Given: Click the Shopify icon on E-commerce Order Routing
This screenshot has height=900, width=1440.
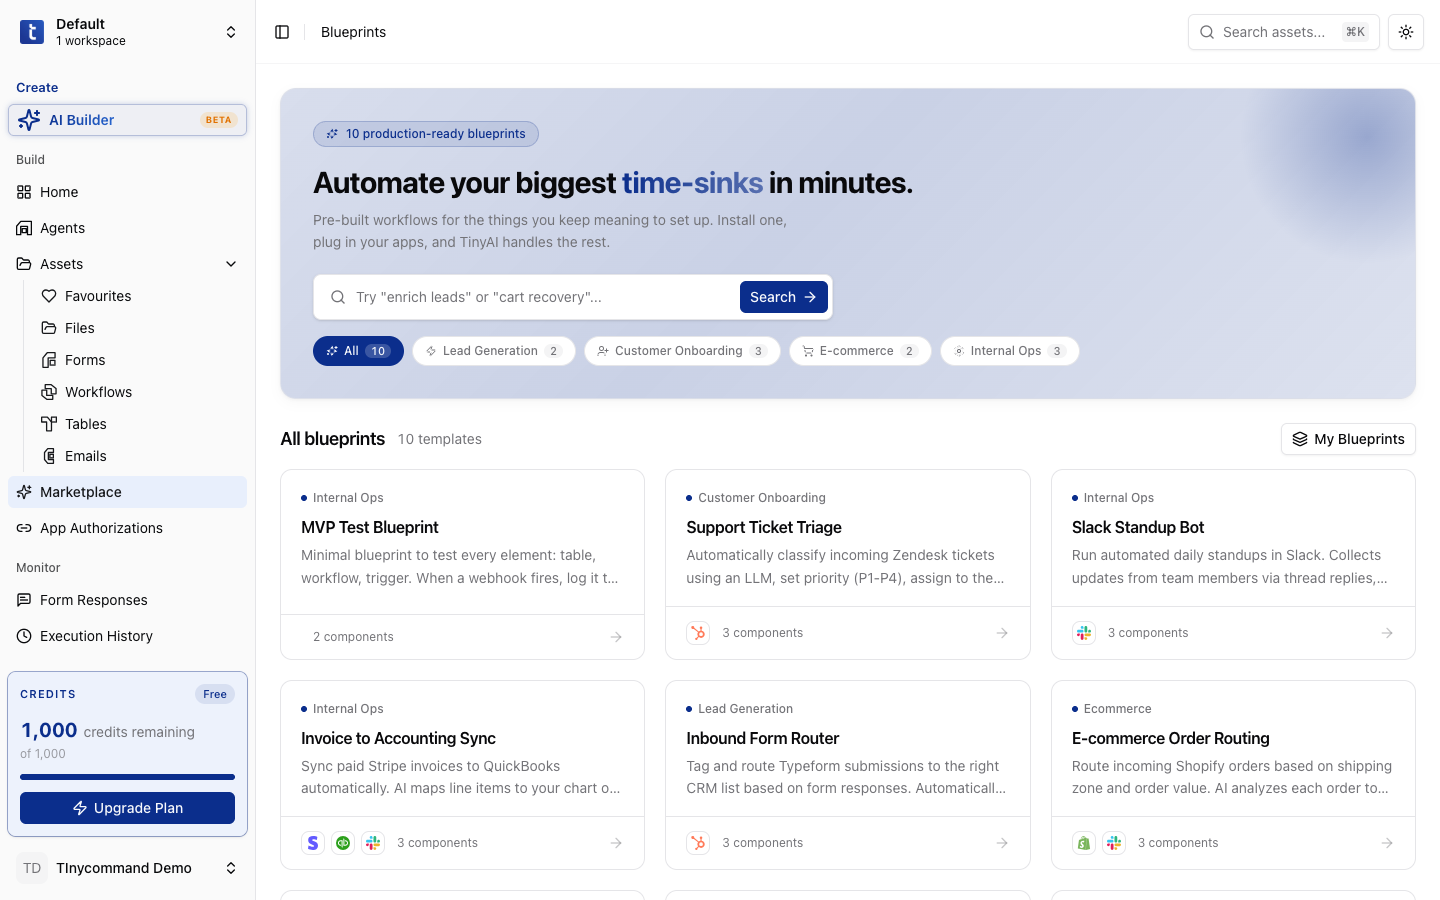Looking at the screenshot, I should [1084, 843].
